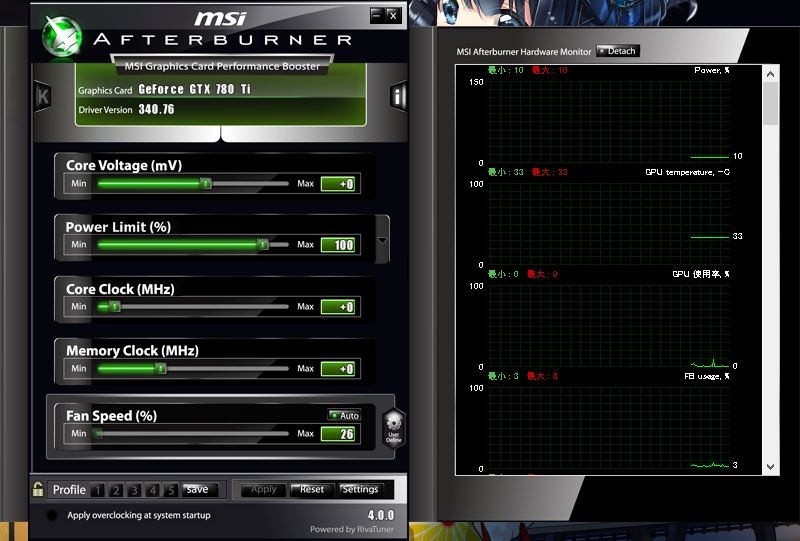Screen dimensions: 800x541
Task: Click the Power Limit 100 value field
Action: (x=338, y=245)
